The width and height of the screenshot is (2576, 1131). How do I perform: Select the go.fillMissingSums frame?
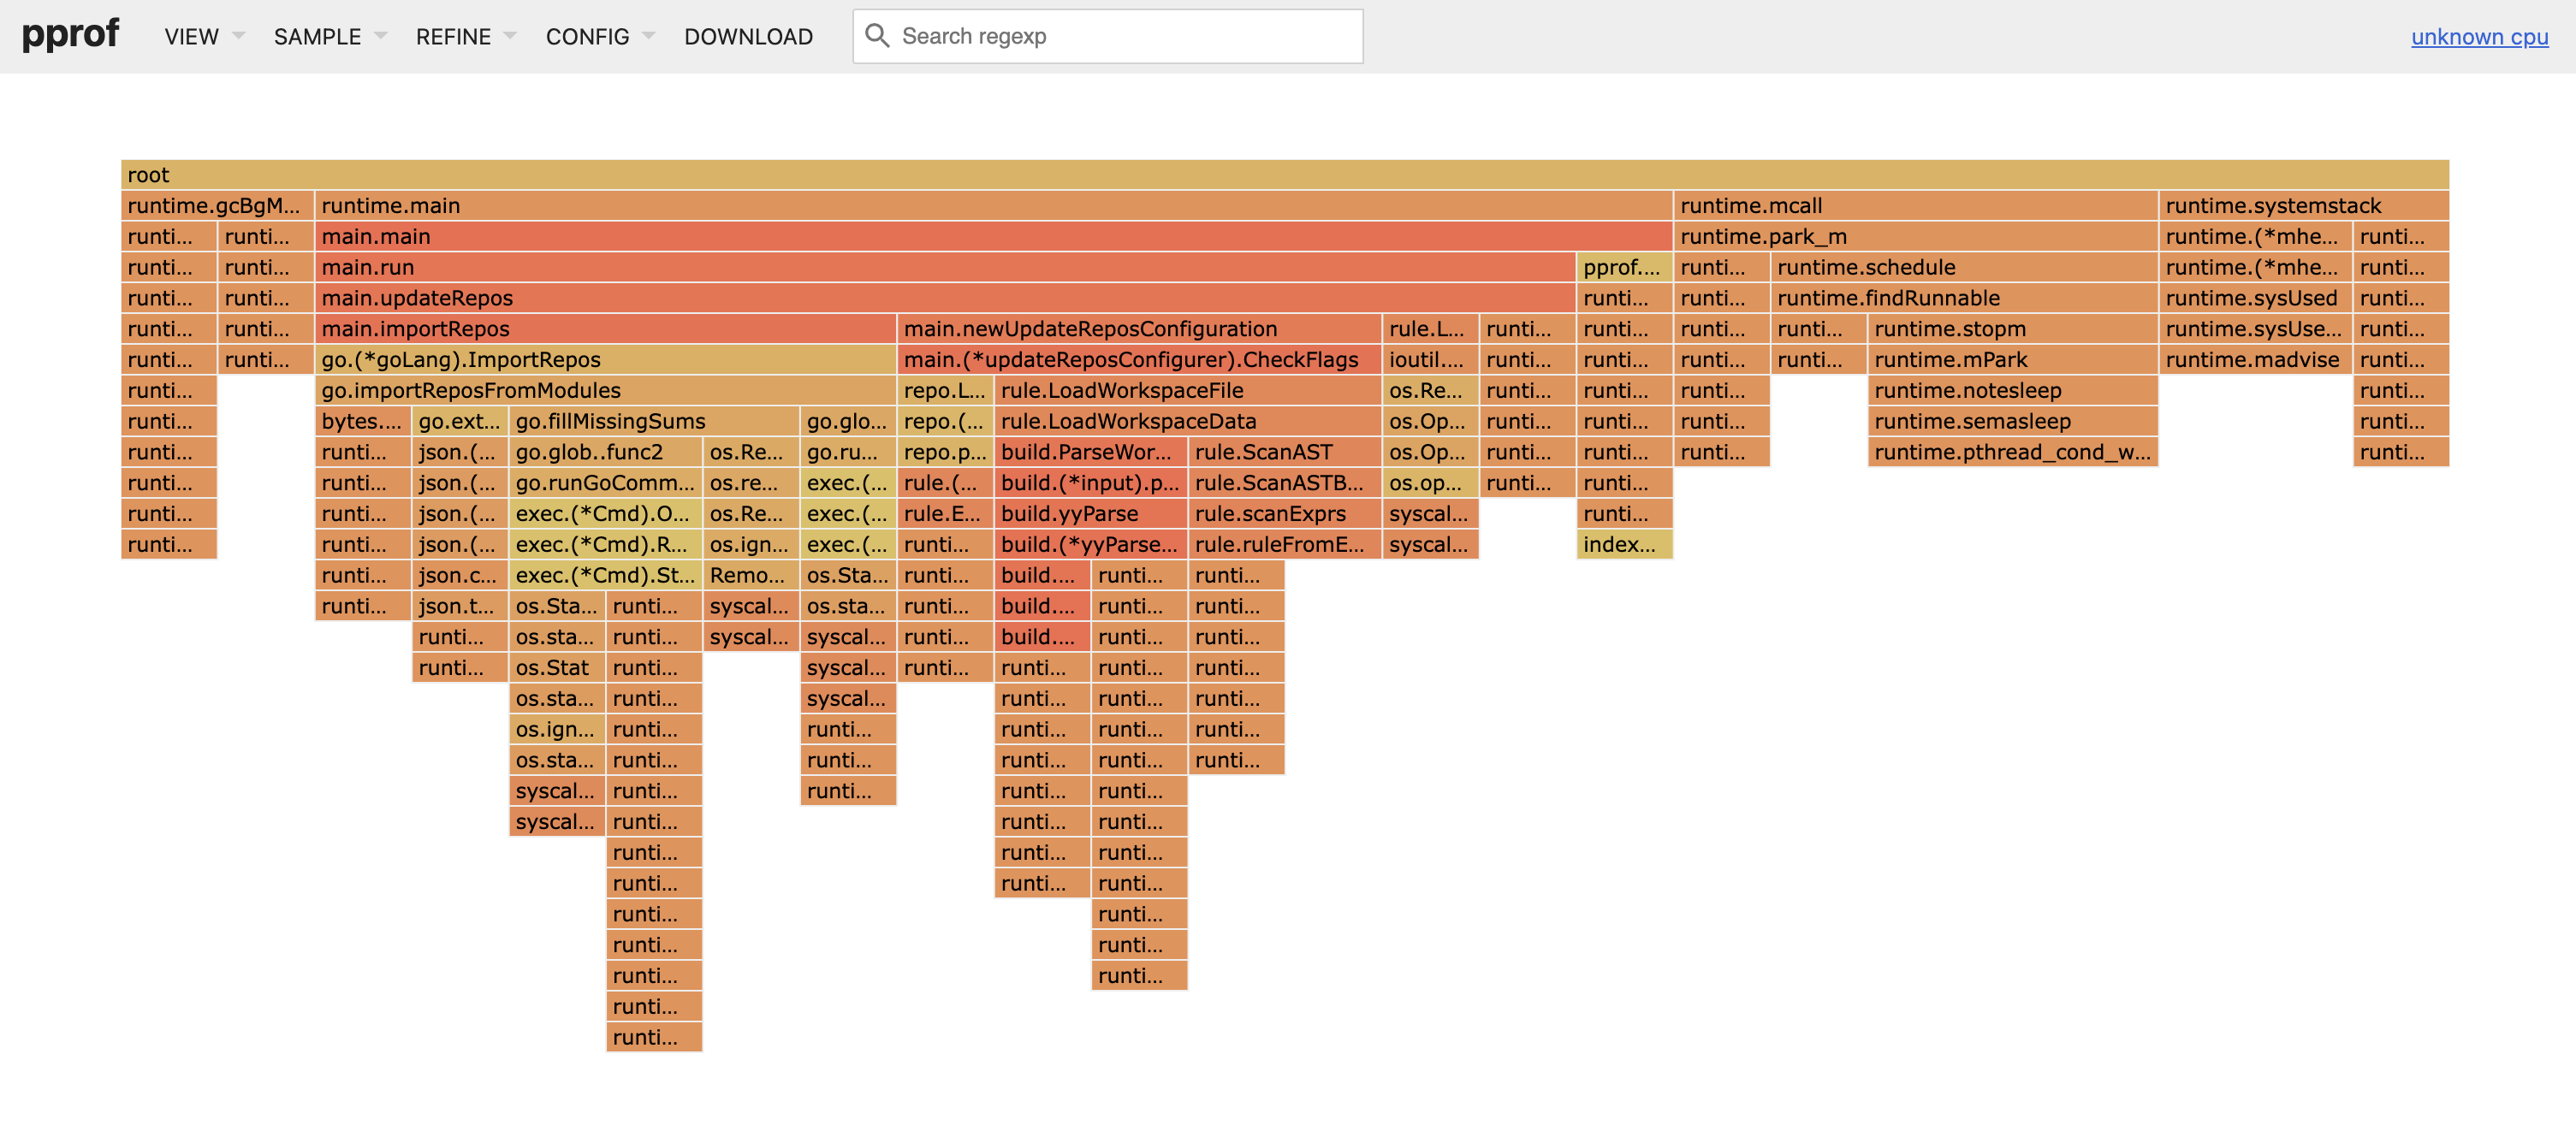click(x=653, y=421)
